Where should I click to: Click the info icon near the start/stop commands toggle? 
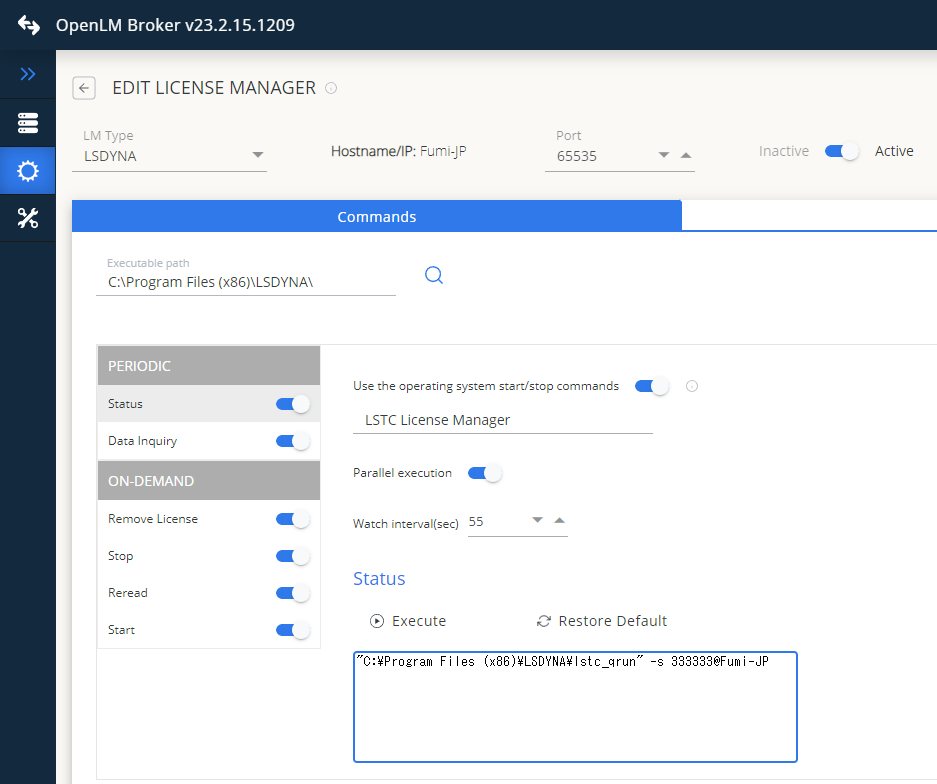(x=691, y=386)
